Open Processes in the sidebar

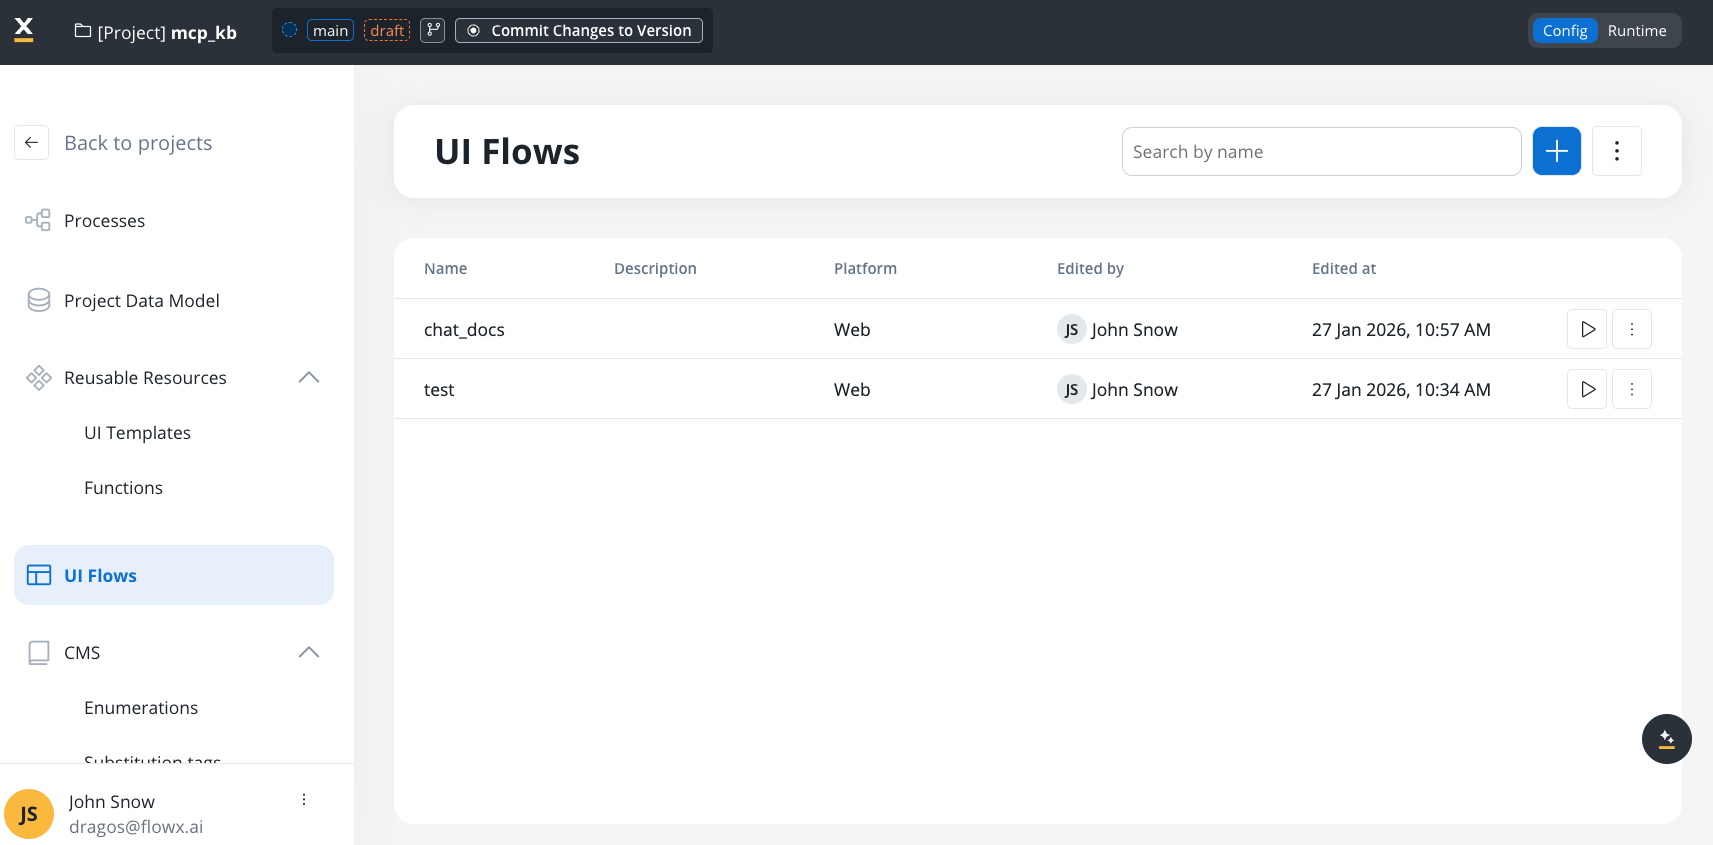[x=104, y=220]
